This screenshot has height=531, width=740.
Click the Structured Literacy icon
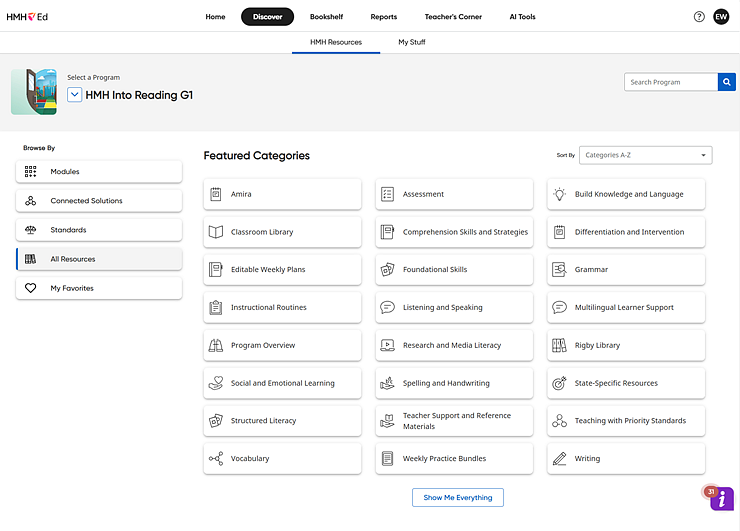(216, 421)
